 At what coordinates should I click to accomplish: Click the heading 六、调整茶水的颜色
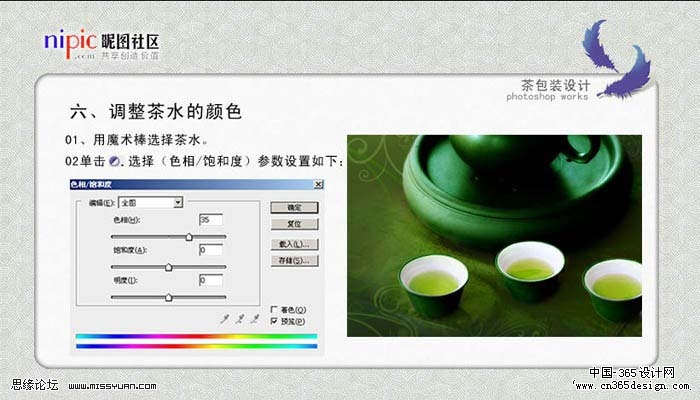[155, 112]
